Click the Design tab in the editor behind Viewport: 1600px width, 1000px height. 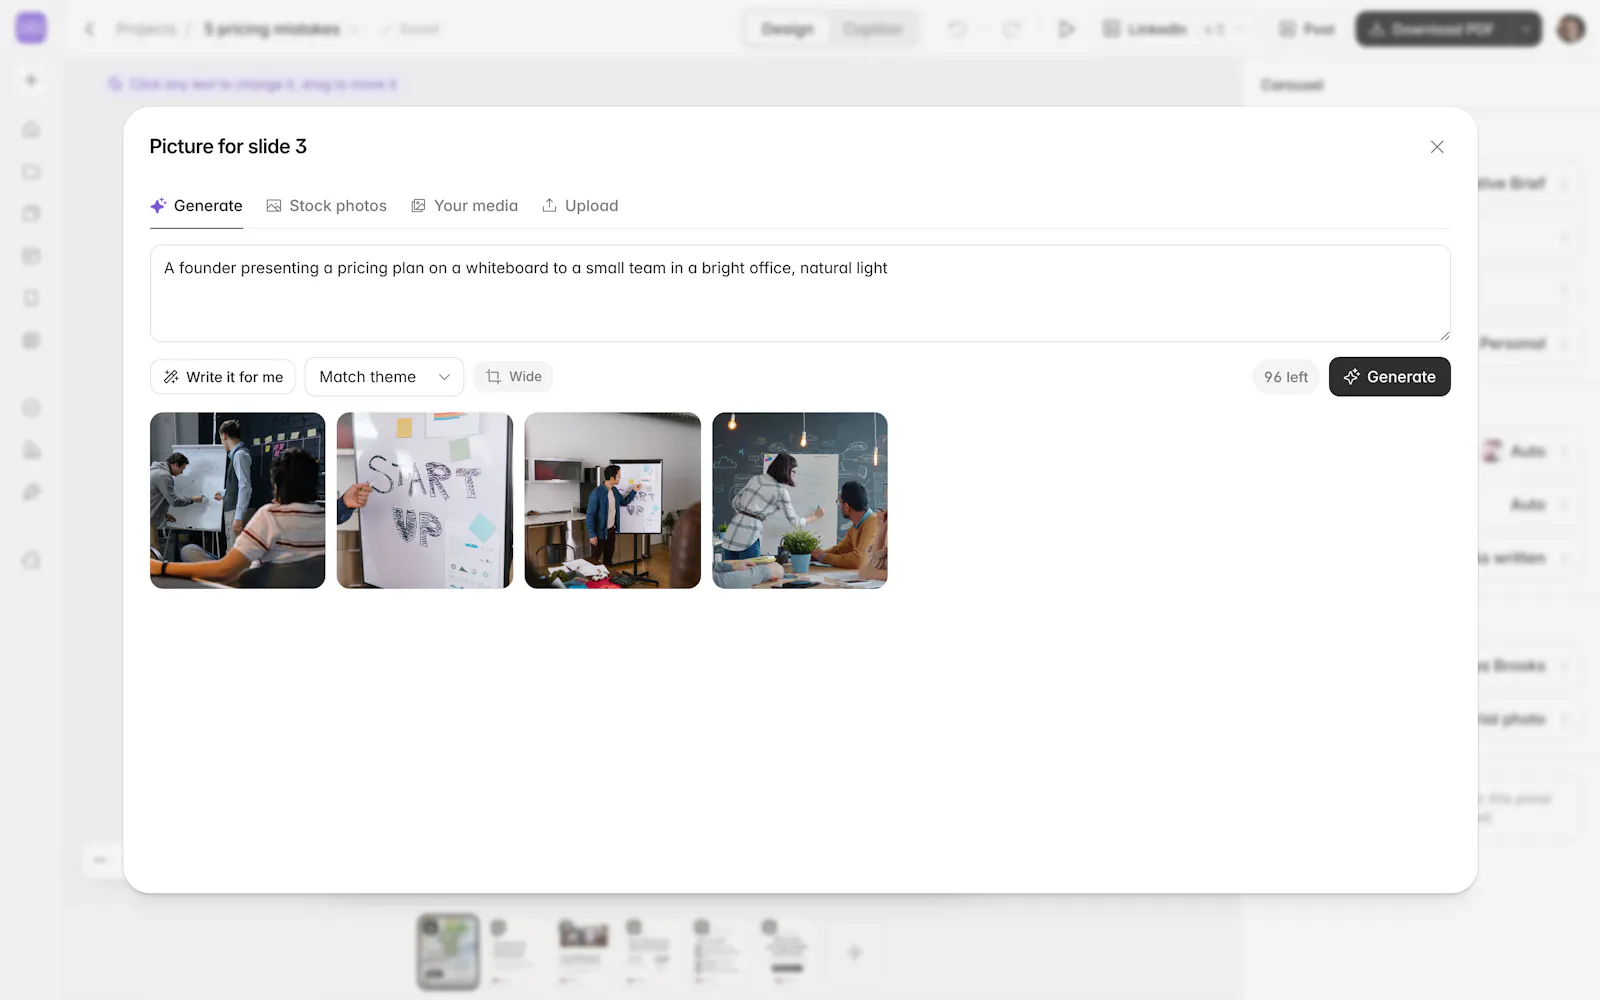pyautogui.click(x=787, y=29)
